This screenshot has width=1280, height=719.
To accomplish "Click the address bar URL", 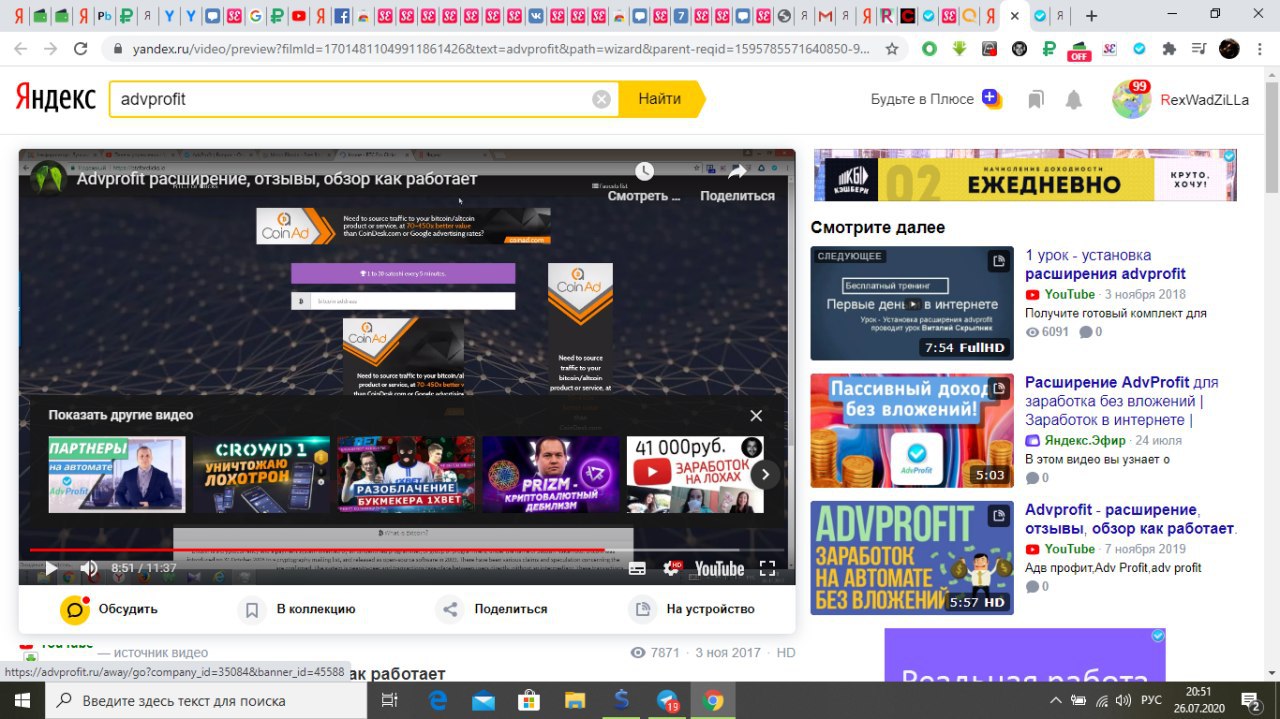I will pyautogui.click(x=500, y=48).
